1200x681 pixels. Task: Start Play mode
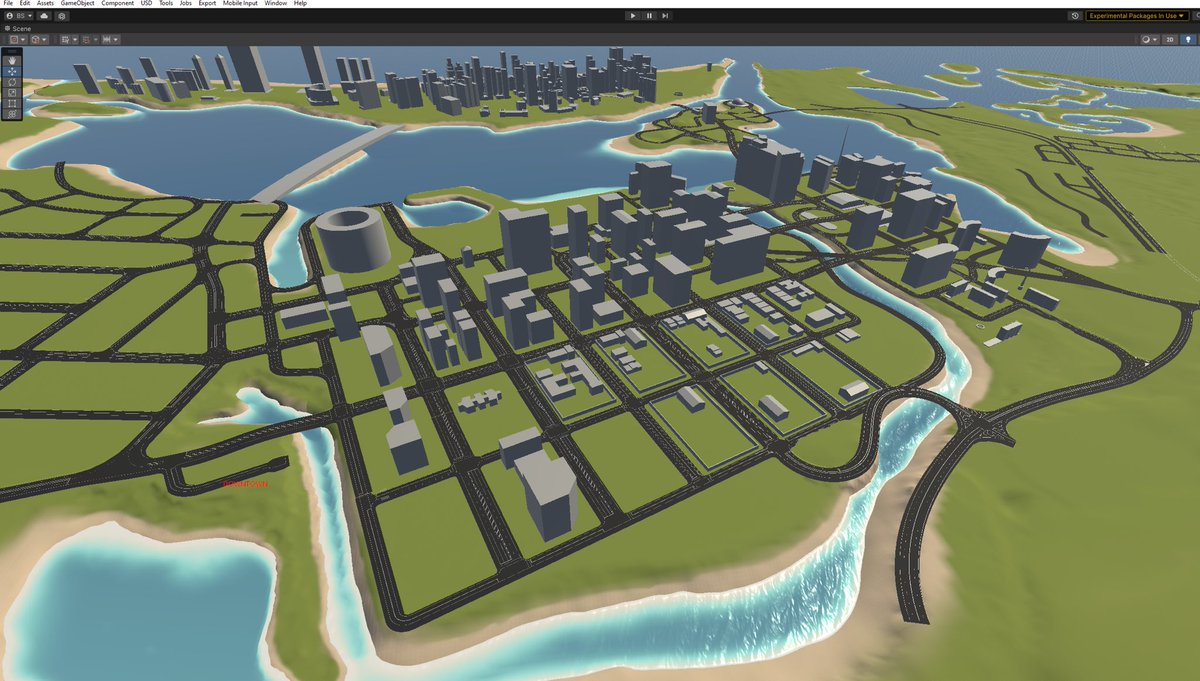[632, 16]
